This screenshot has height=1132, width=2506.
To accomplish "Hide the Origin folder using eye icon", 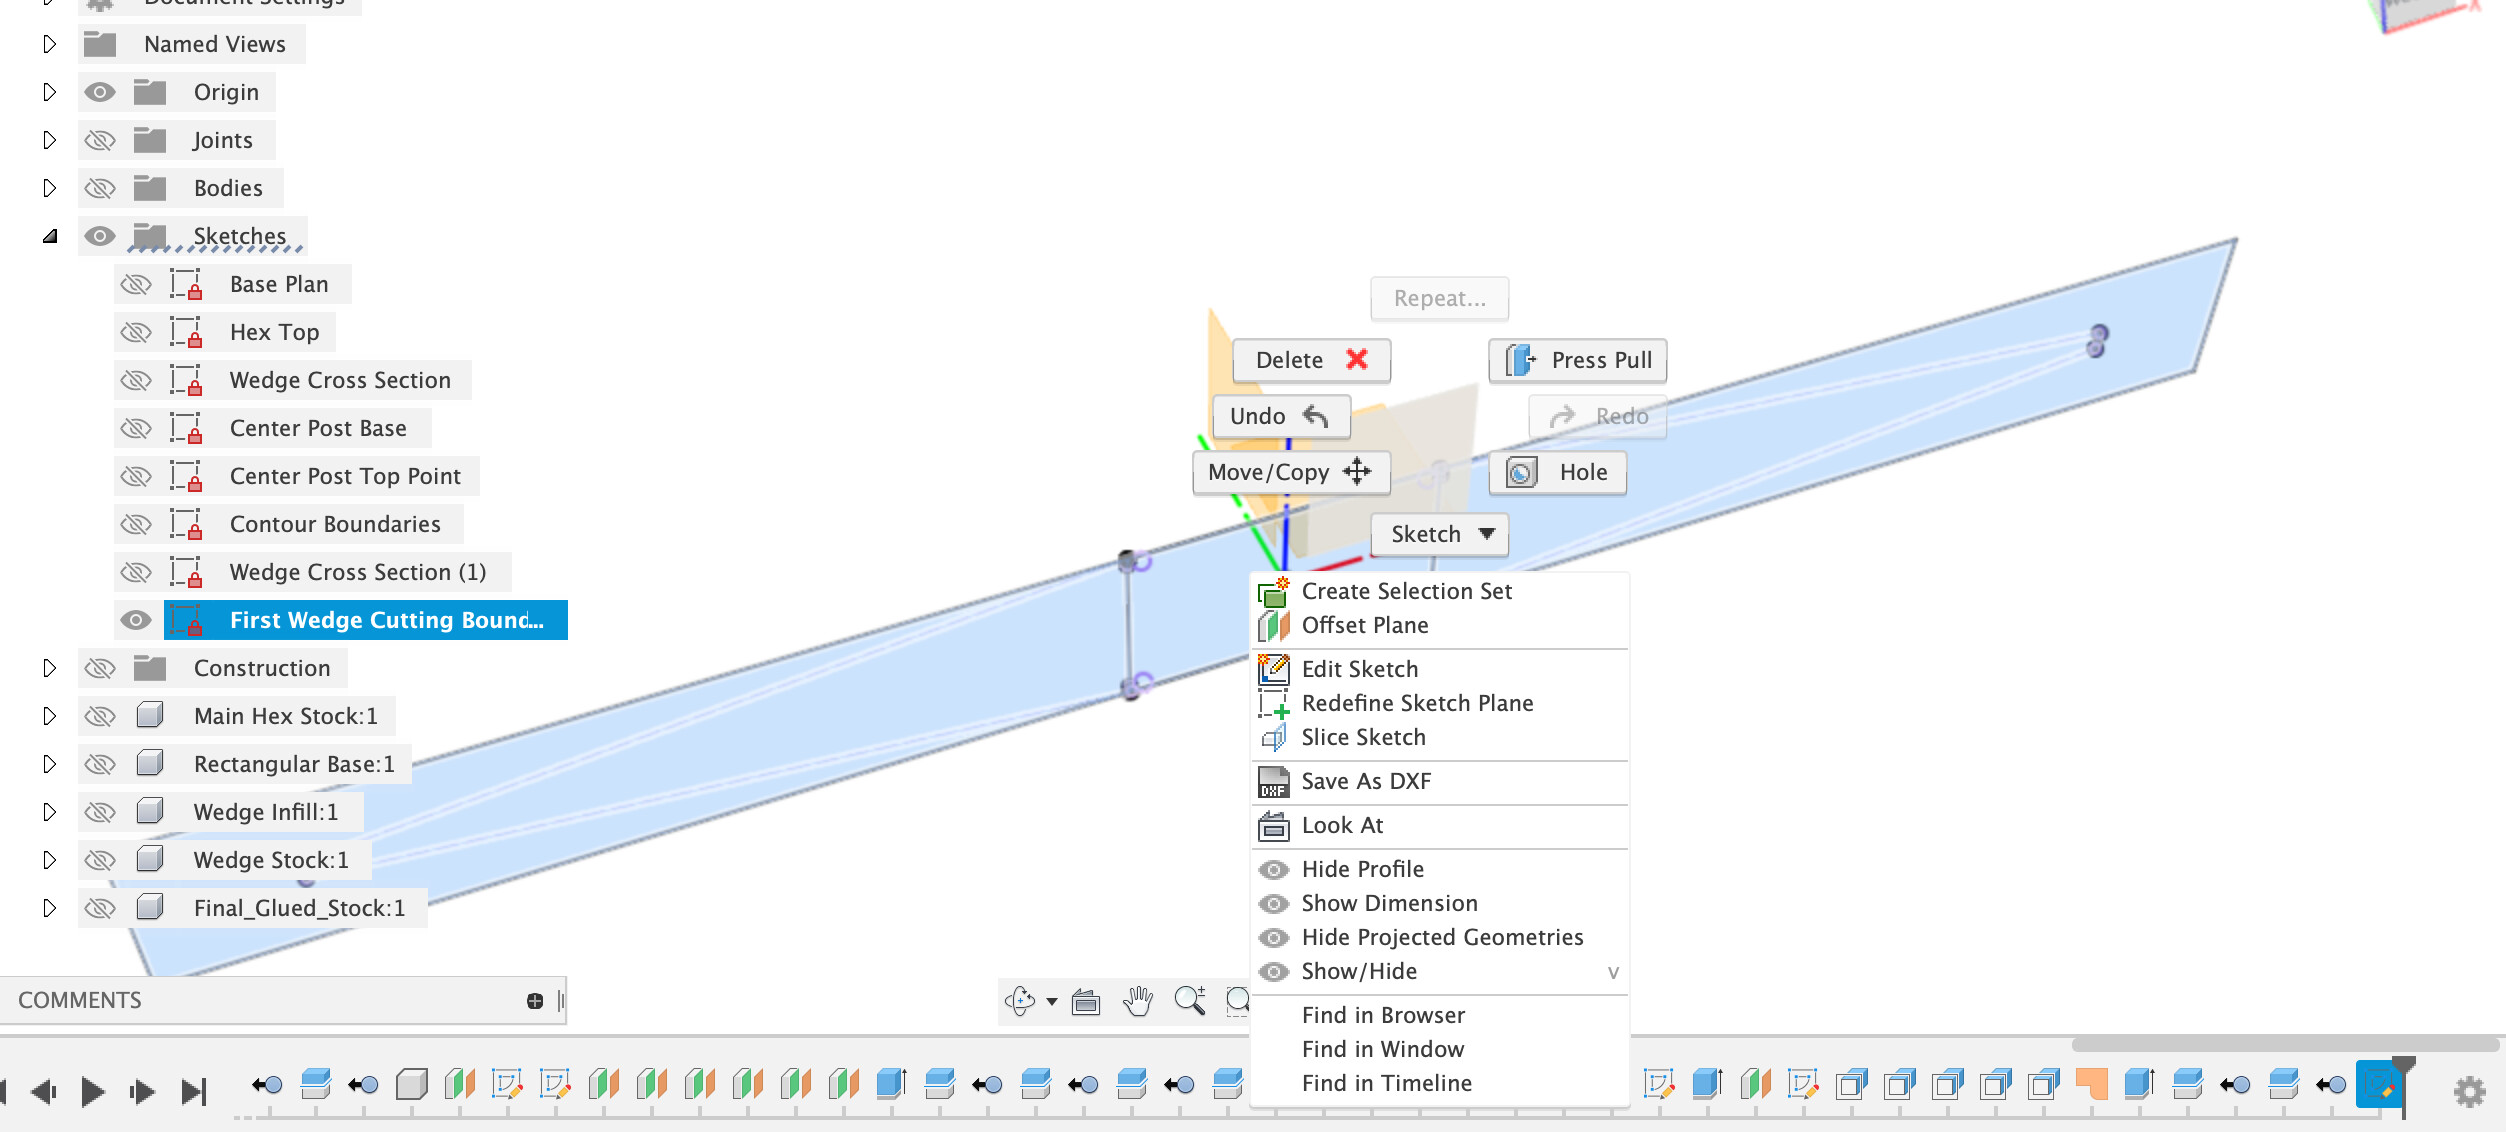I will pyautogui.click(x=100, y=92).
